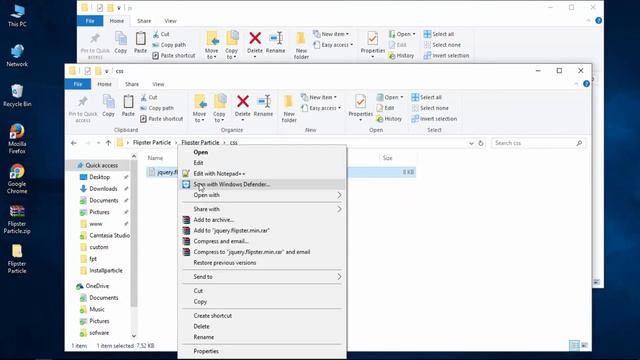Open address bar history dropdown
This screenshot has width=640, height=360.
pyautogui.click(x=471, y=143)
